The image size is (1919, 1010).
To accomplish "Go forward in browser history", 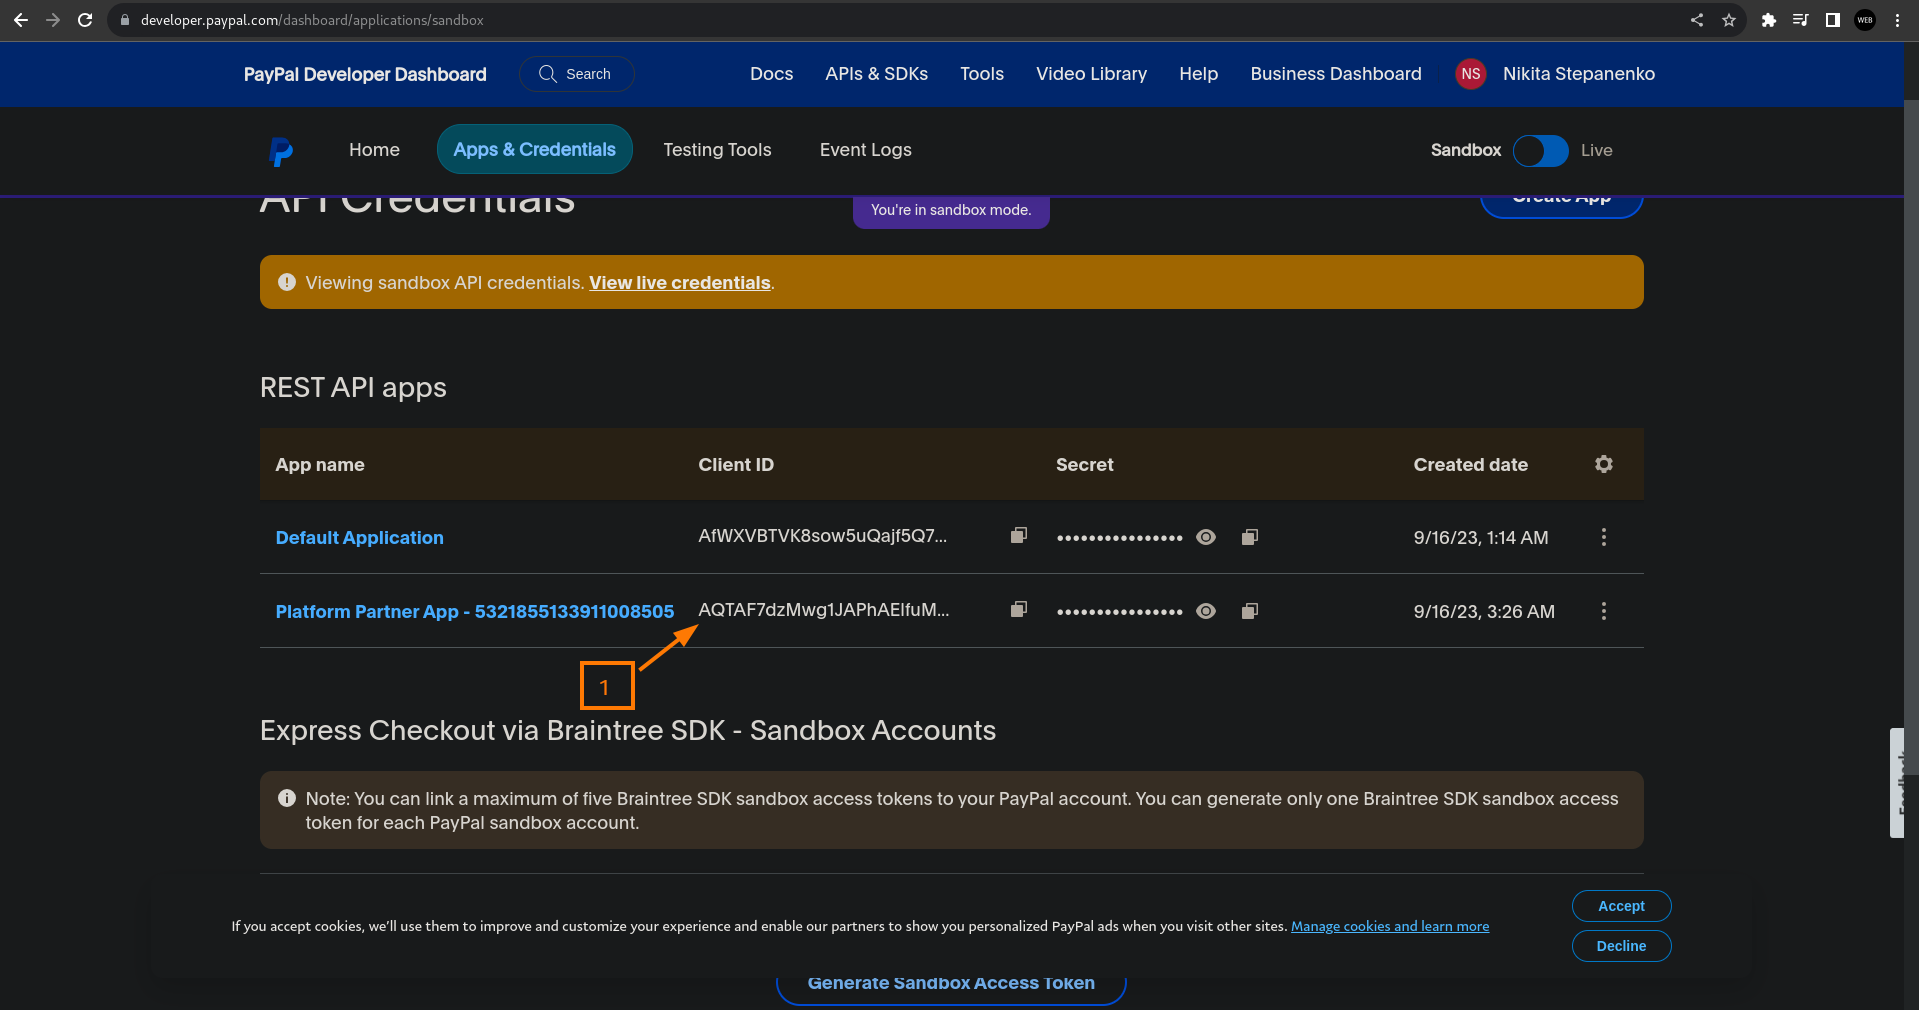I will tap(53, 20).
